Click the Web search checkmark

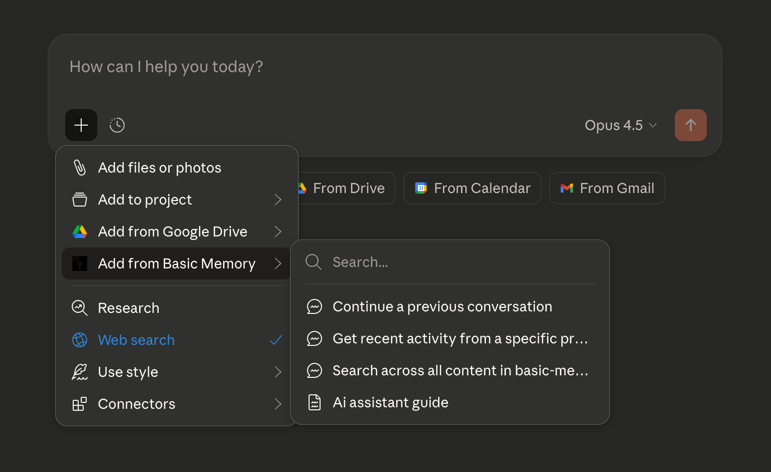276,340
